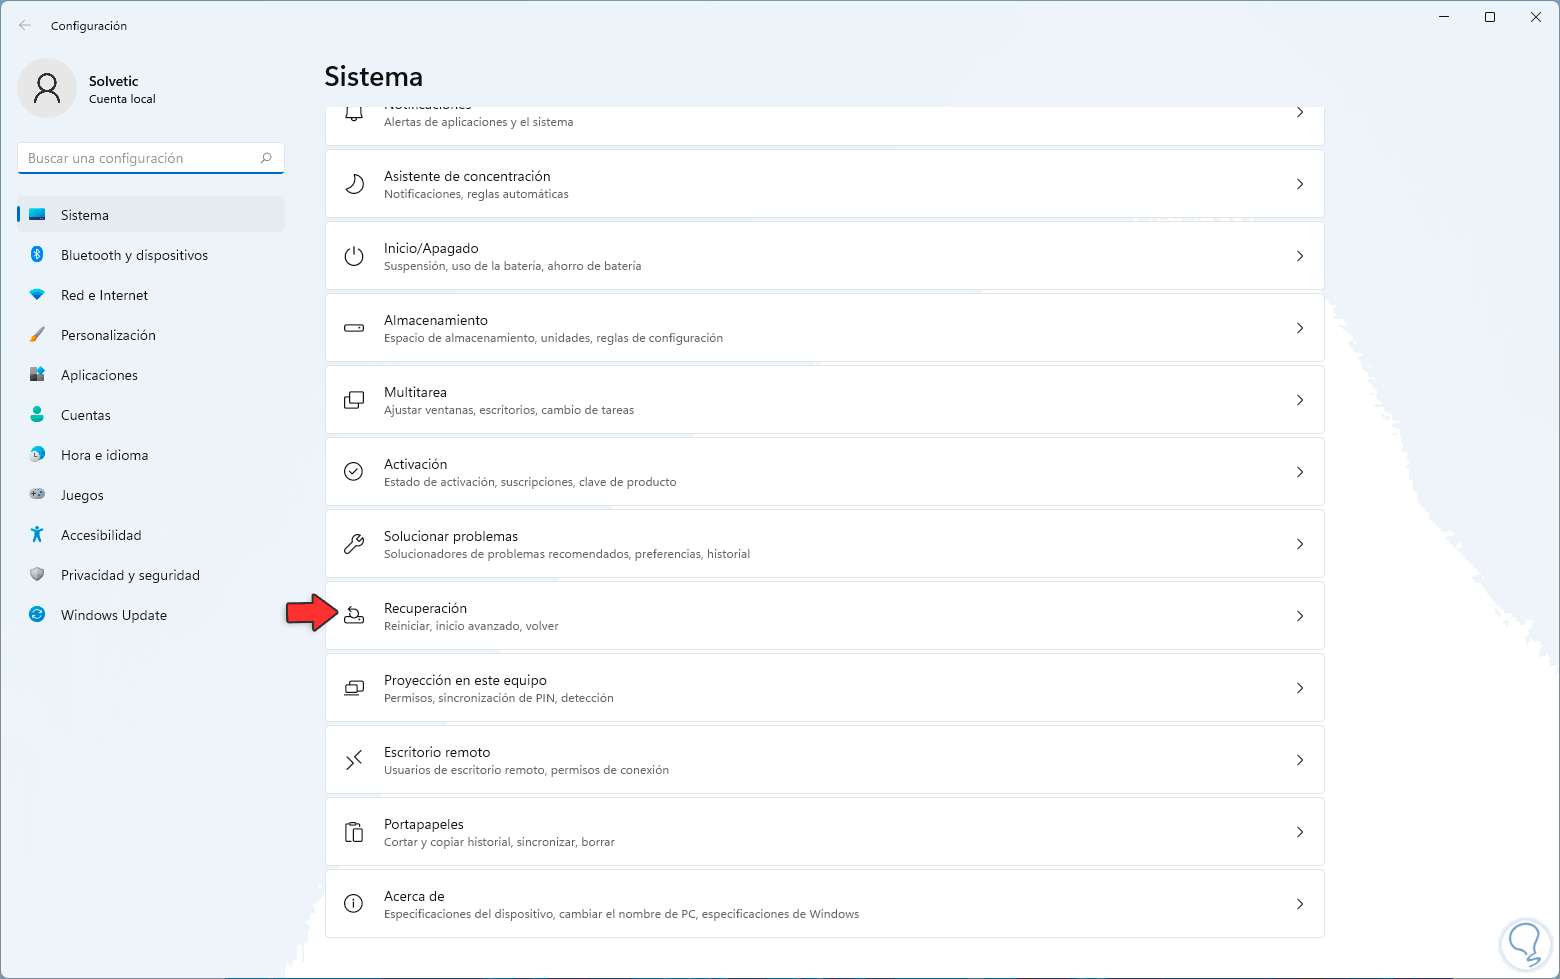The image size is (1560, 979).
Task: Select Personalización in the sidebar
Action: coord(108,335)
